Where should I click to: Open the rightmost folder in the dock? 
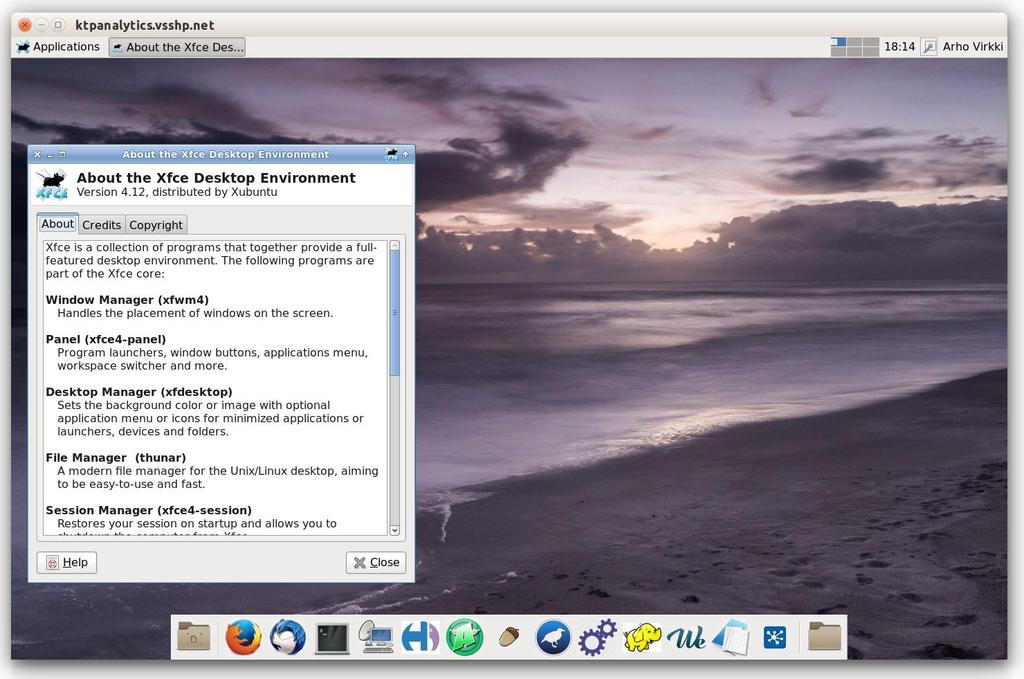click(825, 637)
